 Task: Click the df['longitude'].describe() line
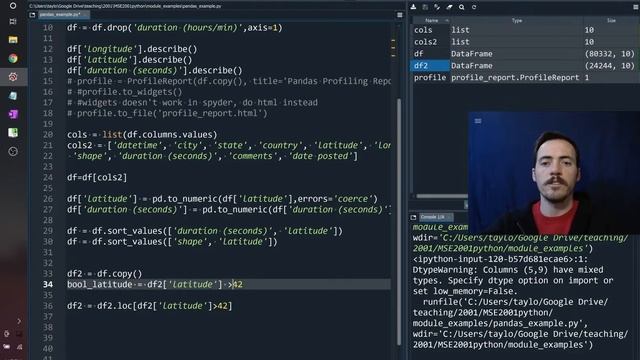(x=132, y=49)
